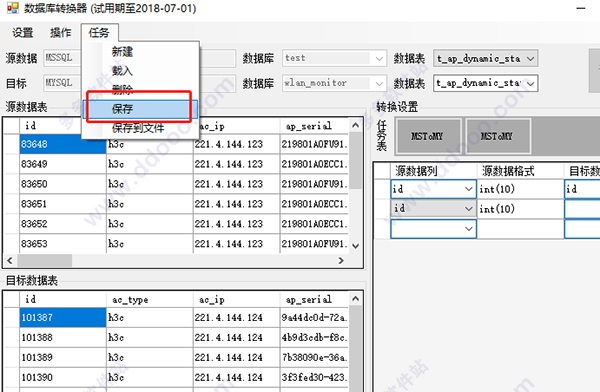
Task: Minimize the 数据库转换器 window
Action: click(581, 8)
